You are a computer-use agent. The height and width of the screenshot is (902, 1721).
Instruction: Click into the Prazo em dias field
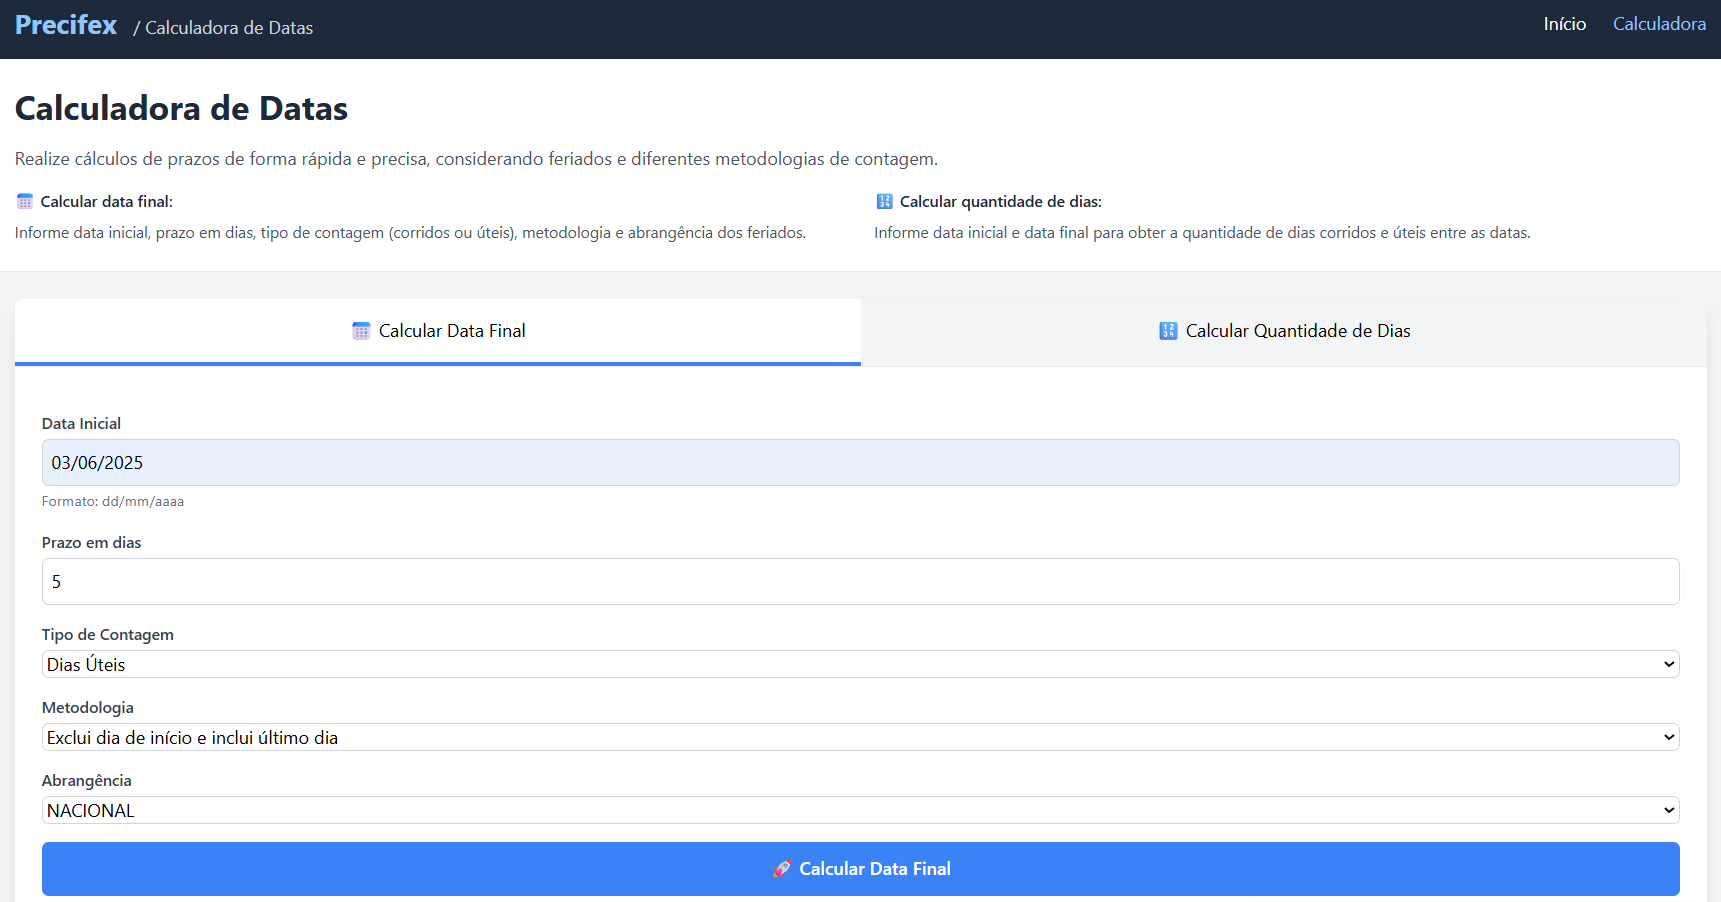click(x=860, y=582)
